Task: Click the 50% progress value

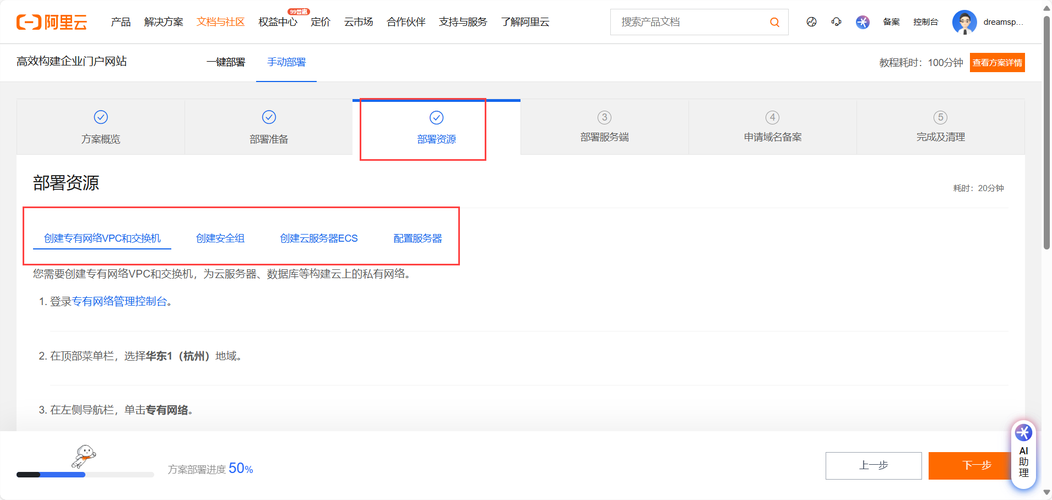Action: (x=241, y=468)
